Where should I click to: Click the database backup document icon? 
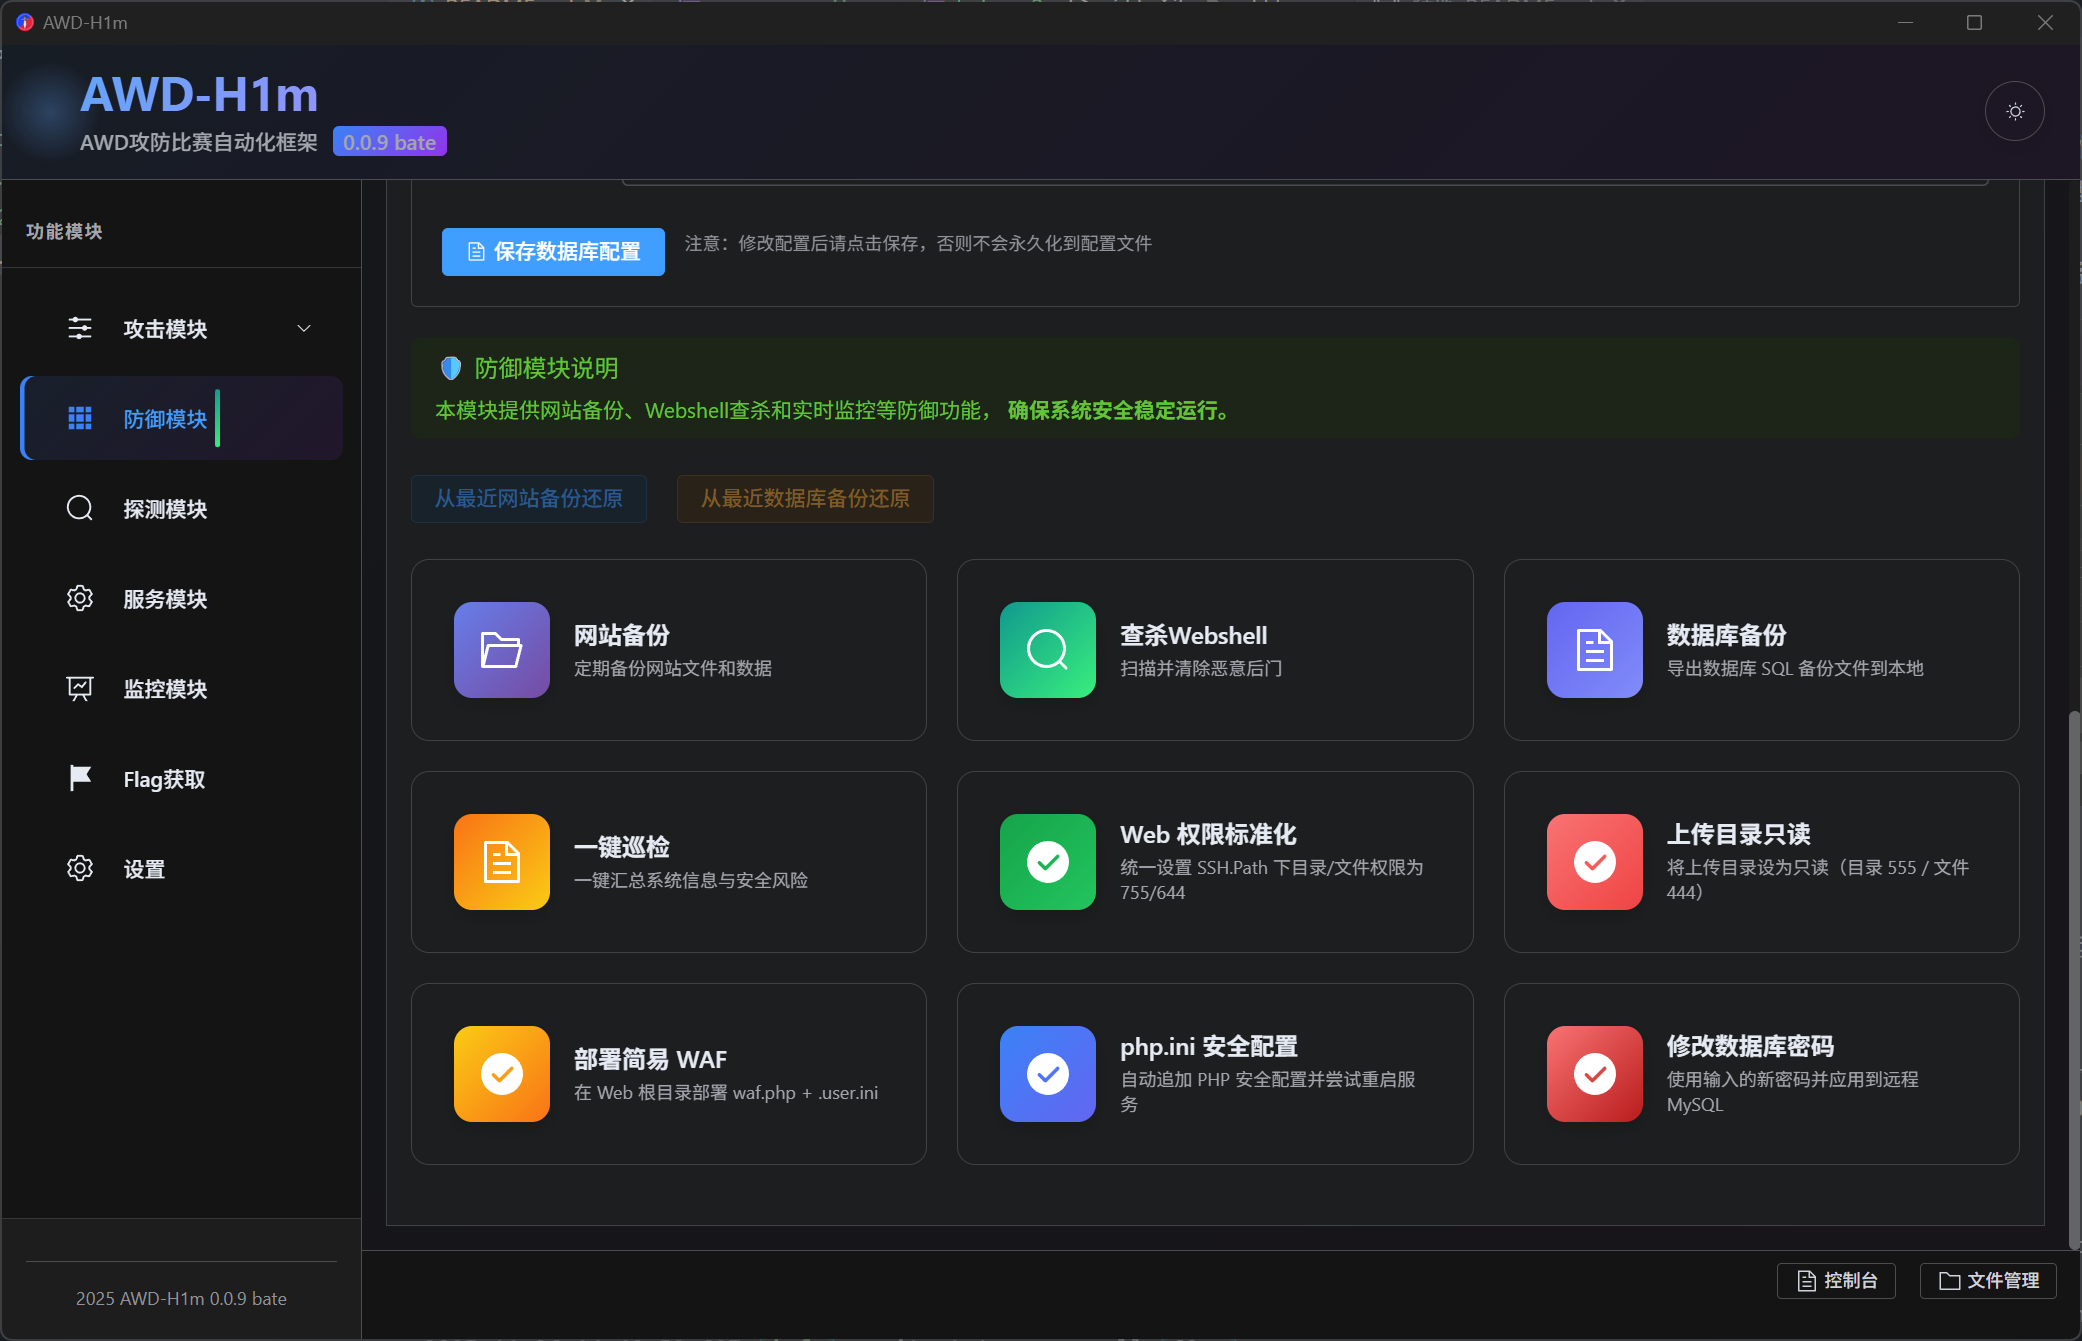pyautogui.click(x=1594, y=650)
